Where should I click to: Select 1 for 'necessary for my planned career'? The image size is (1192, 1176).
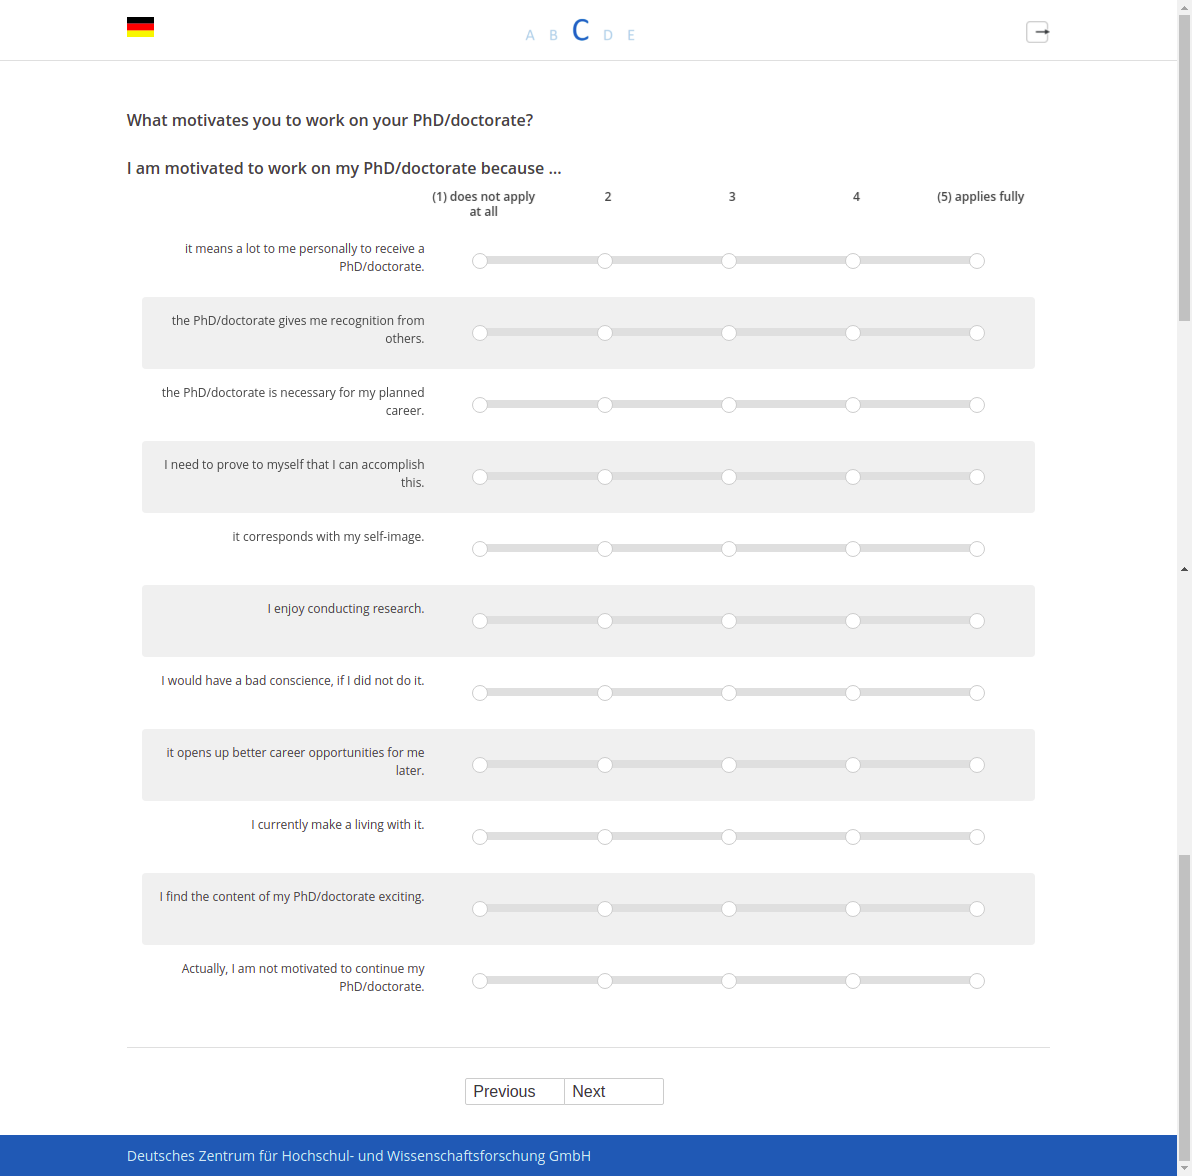[480, 405]
